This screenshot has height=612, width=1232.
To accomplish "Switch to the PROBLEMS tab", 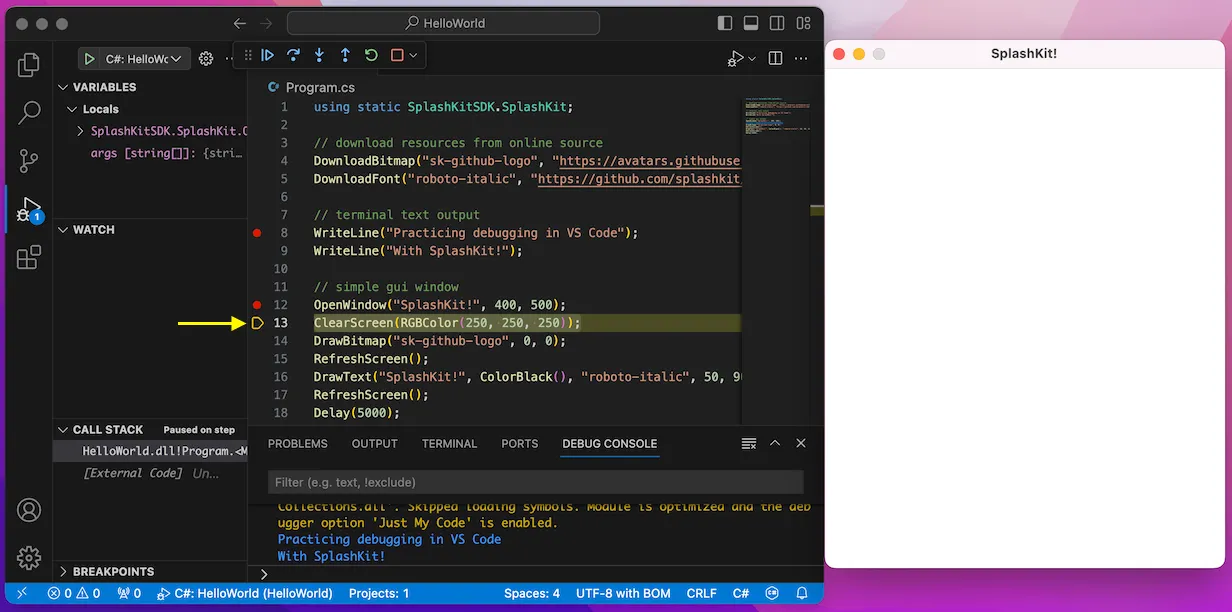I will (297, 444).
